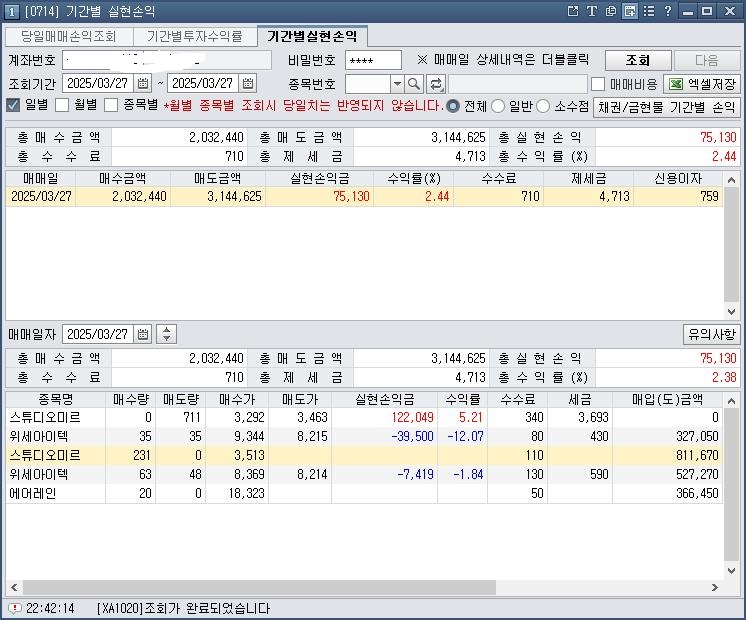Select 위세아이텍 row with loss -39,500
Image resolution: width=746 pixels, height=620 pixels.
click(x=364, y=436)
